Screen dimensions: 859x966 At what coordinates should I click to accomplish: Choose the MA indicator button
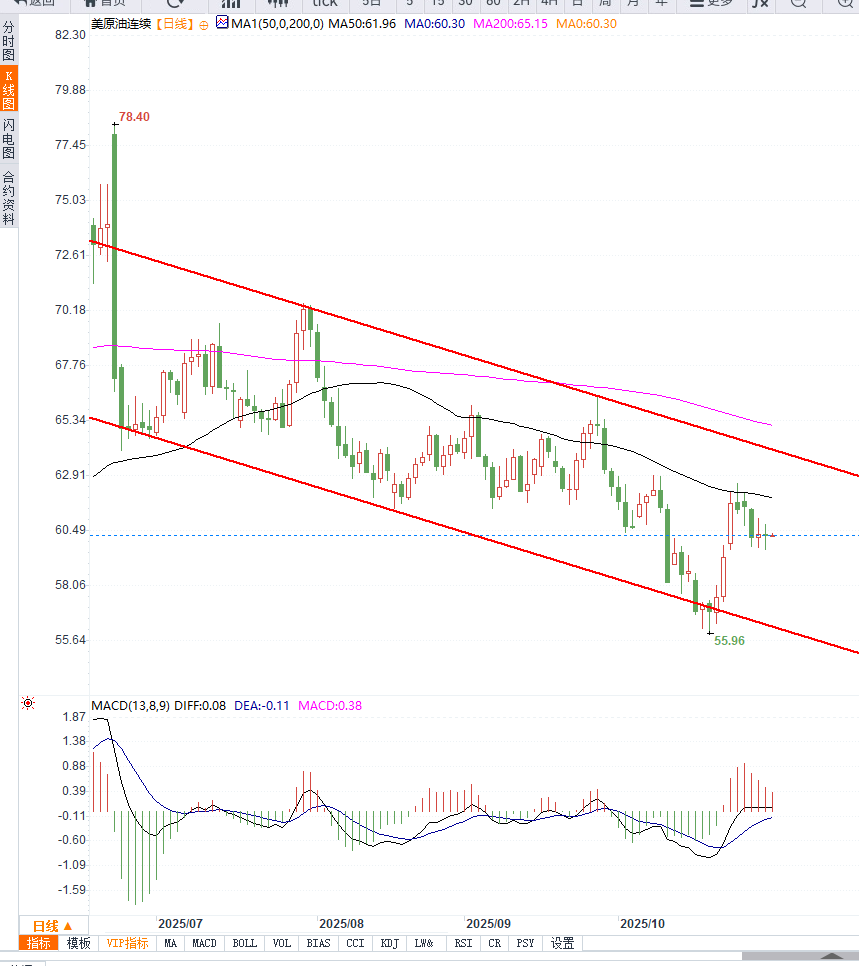tap(171, 943)
